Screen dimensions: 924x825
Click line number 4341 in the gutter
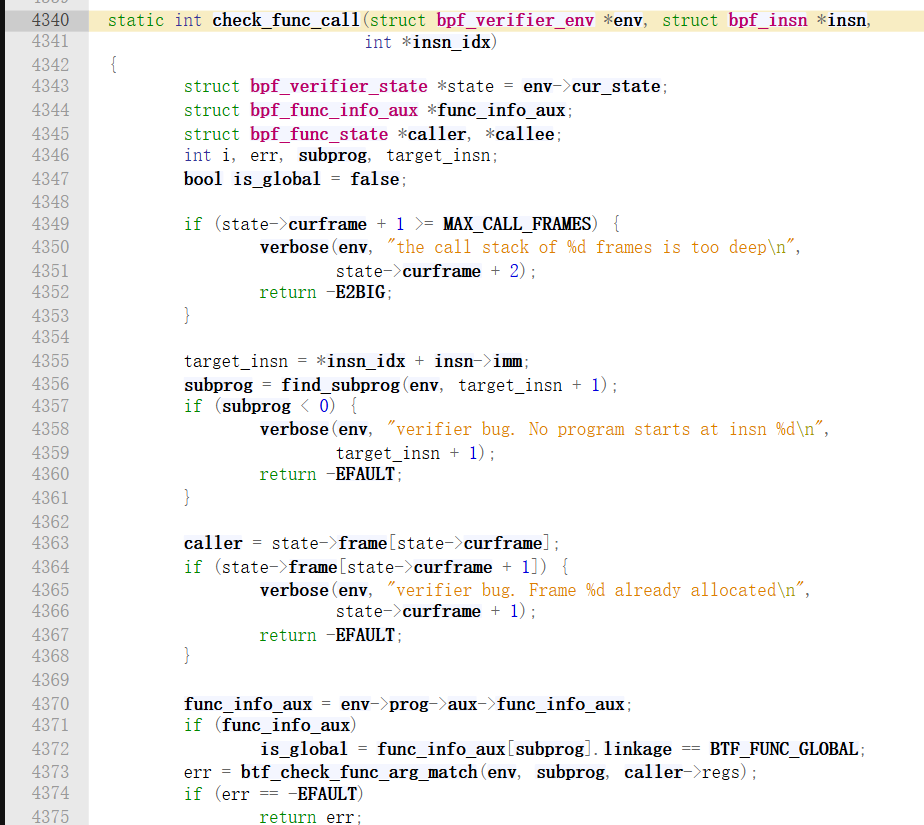[x=51, y=42]
